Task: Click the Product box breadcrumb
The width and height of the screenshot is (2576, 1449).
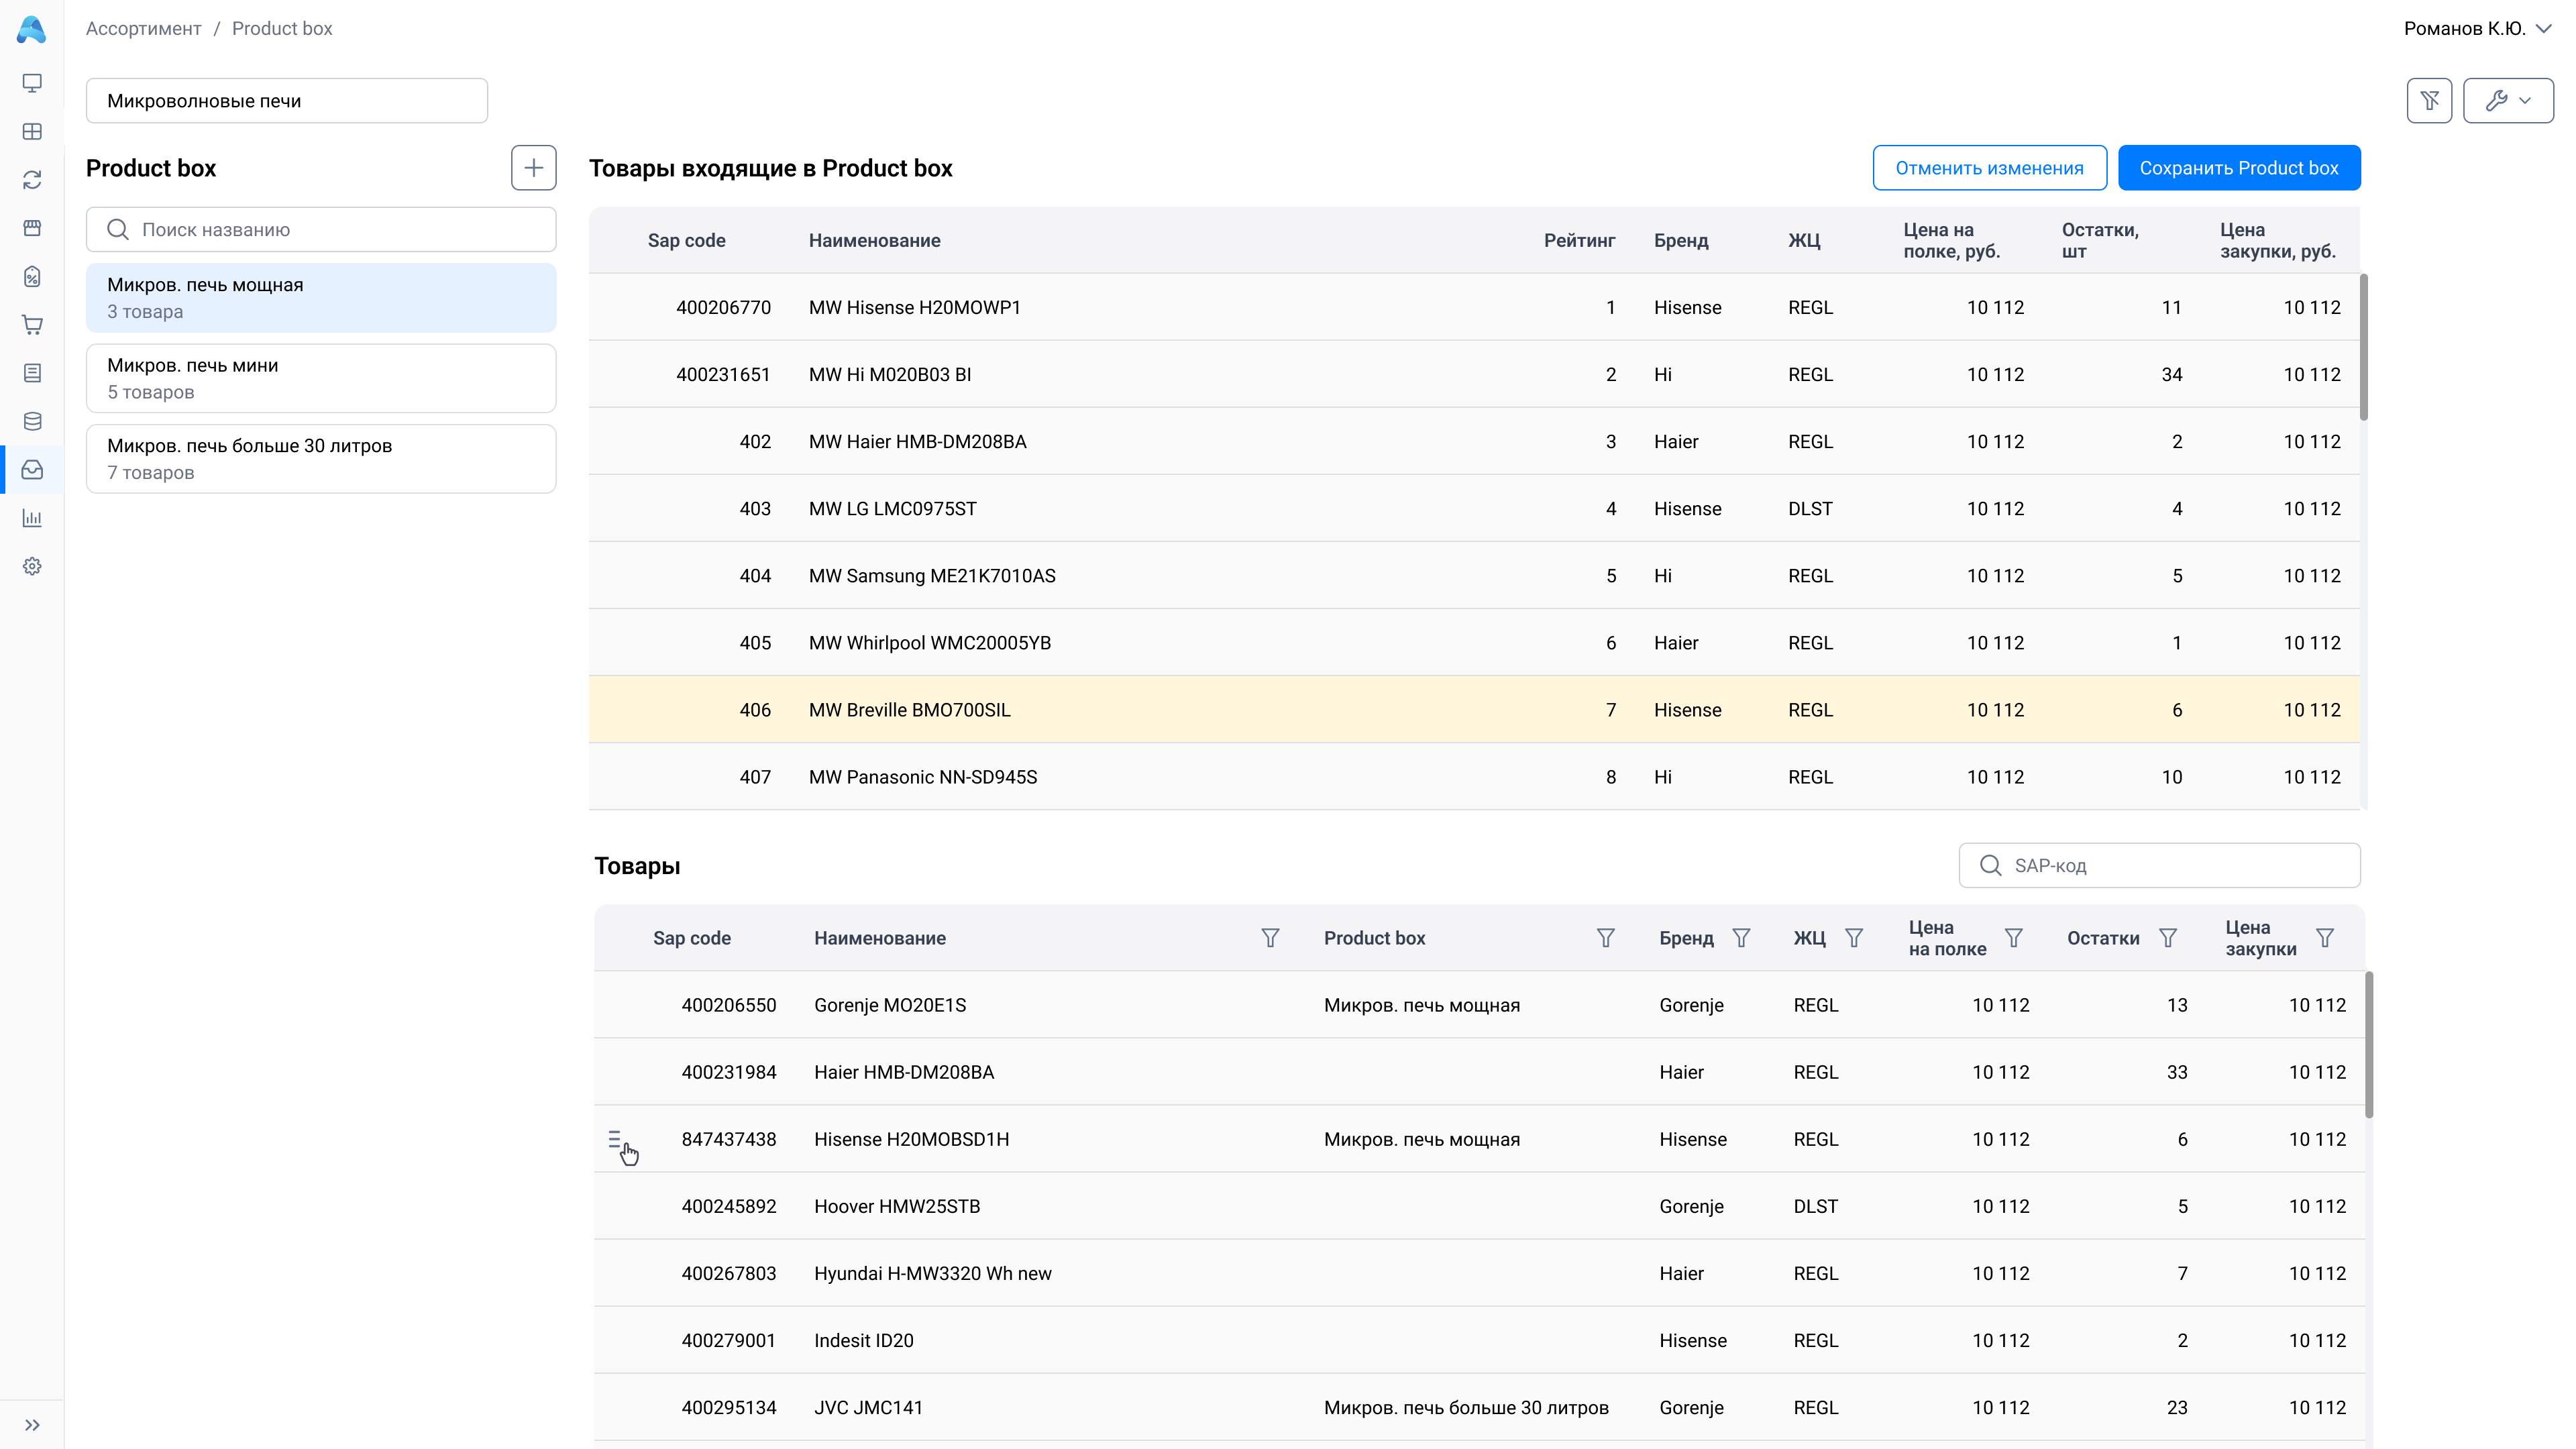Action: (x=282, y=29)
